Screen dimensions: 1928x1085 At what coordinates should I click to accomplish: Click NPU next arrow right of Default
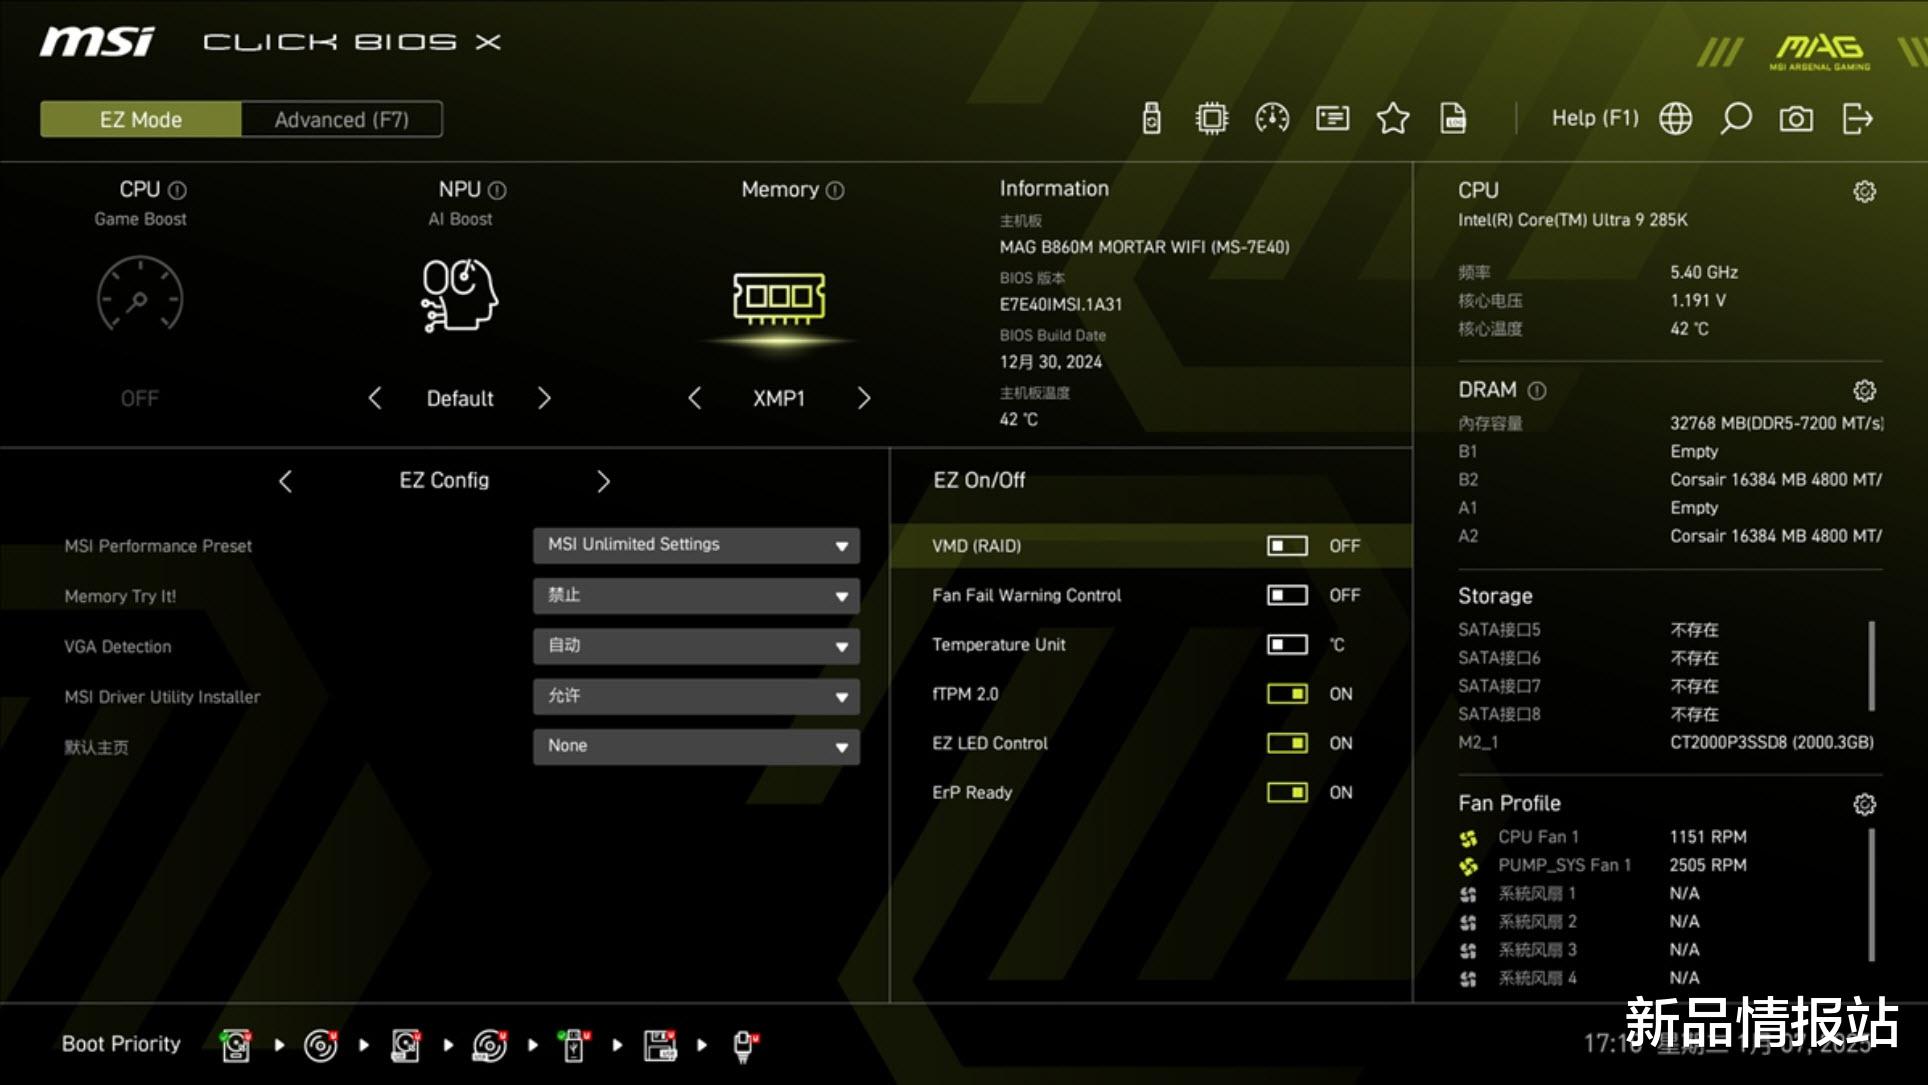click(x=544, y=398)
